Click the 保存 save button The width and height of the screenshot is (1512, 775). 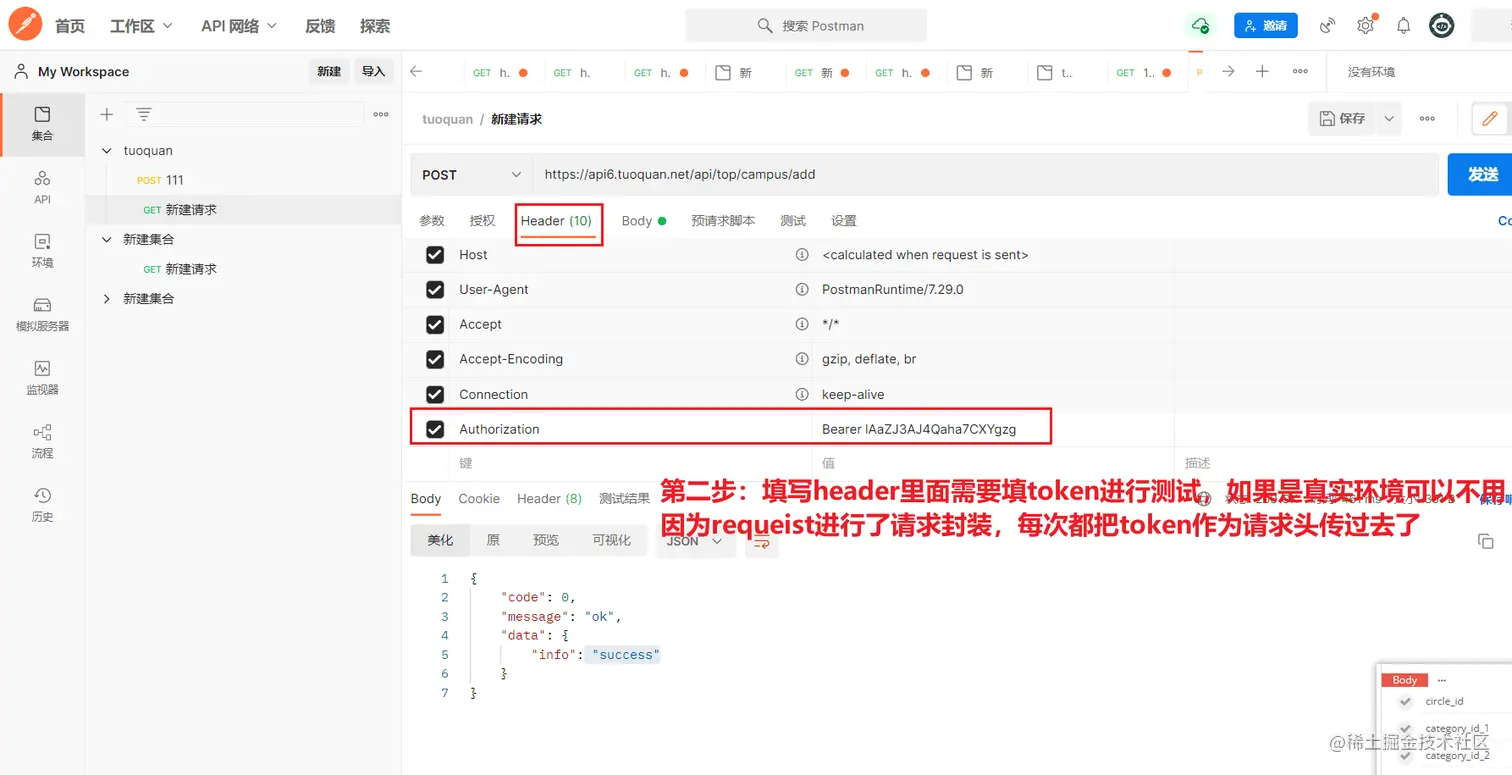pos(1342,118)
